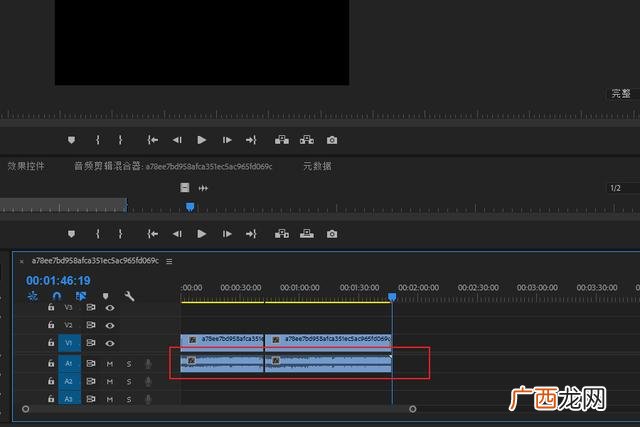Switch to the 音频剪辑混合器 tab

[173, 166]
